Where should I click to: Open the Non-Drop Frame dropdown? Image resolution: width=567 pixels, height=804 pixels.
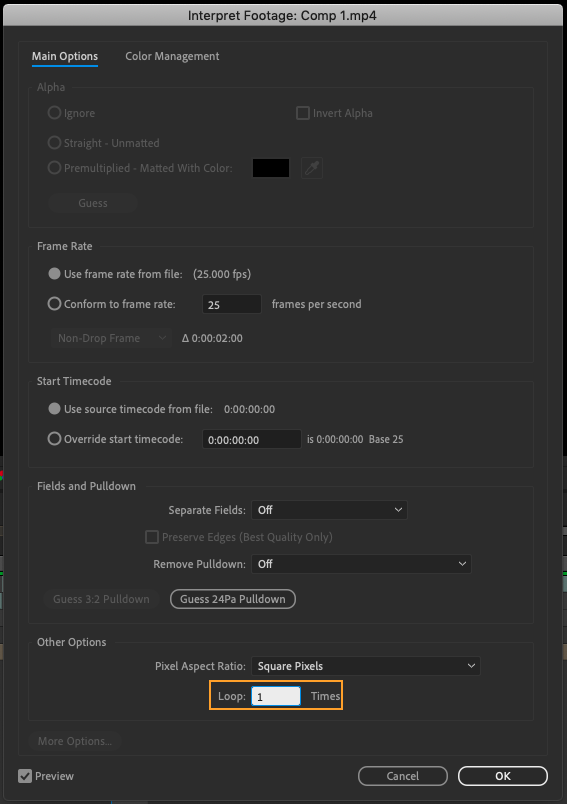point(111,338)
